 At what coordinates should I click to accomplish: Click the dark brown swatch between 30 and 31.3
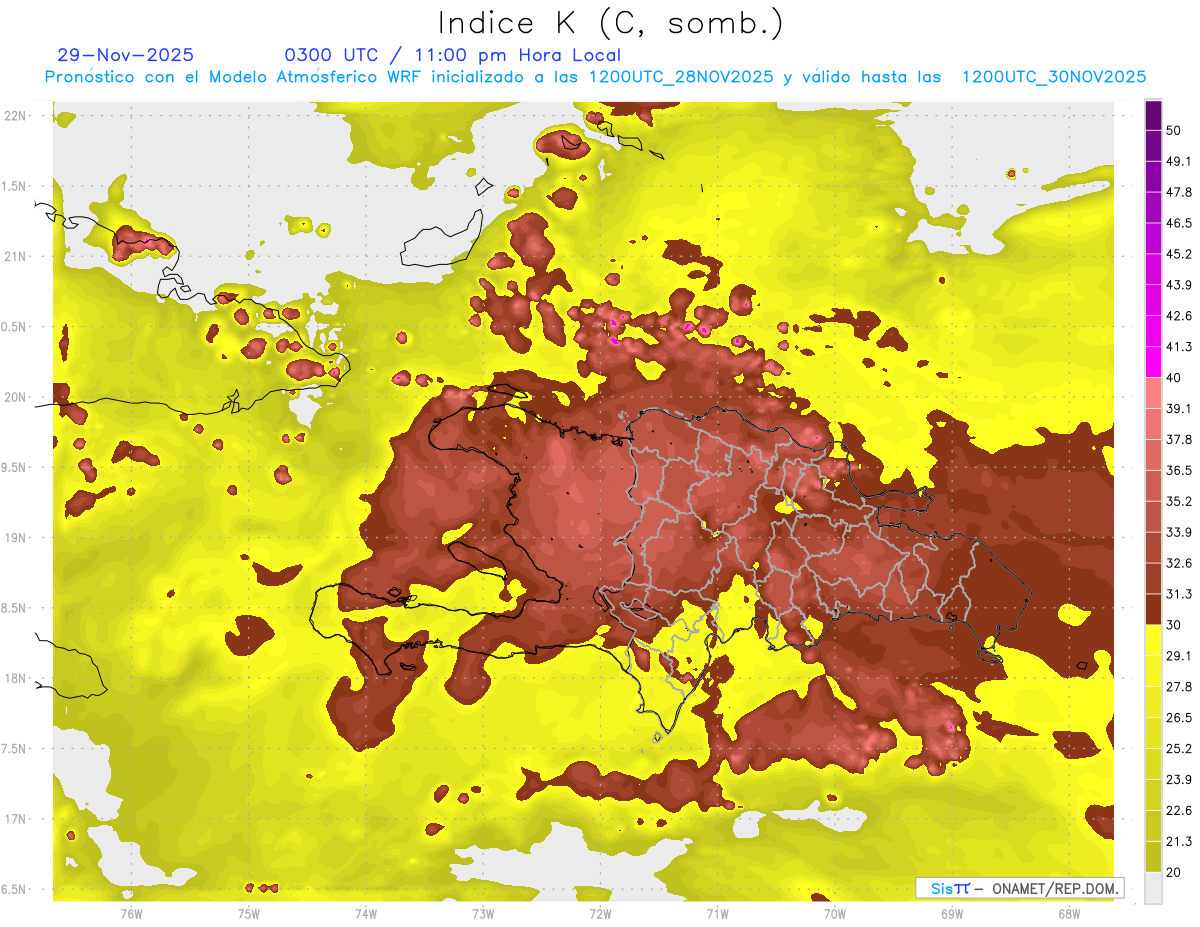click(x=1153, y=610)
